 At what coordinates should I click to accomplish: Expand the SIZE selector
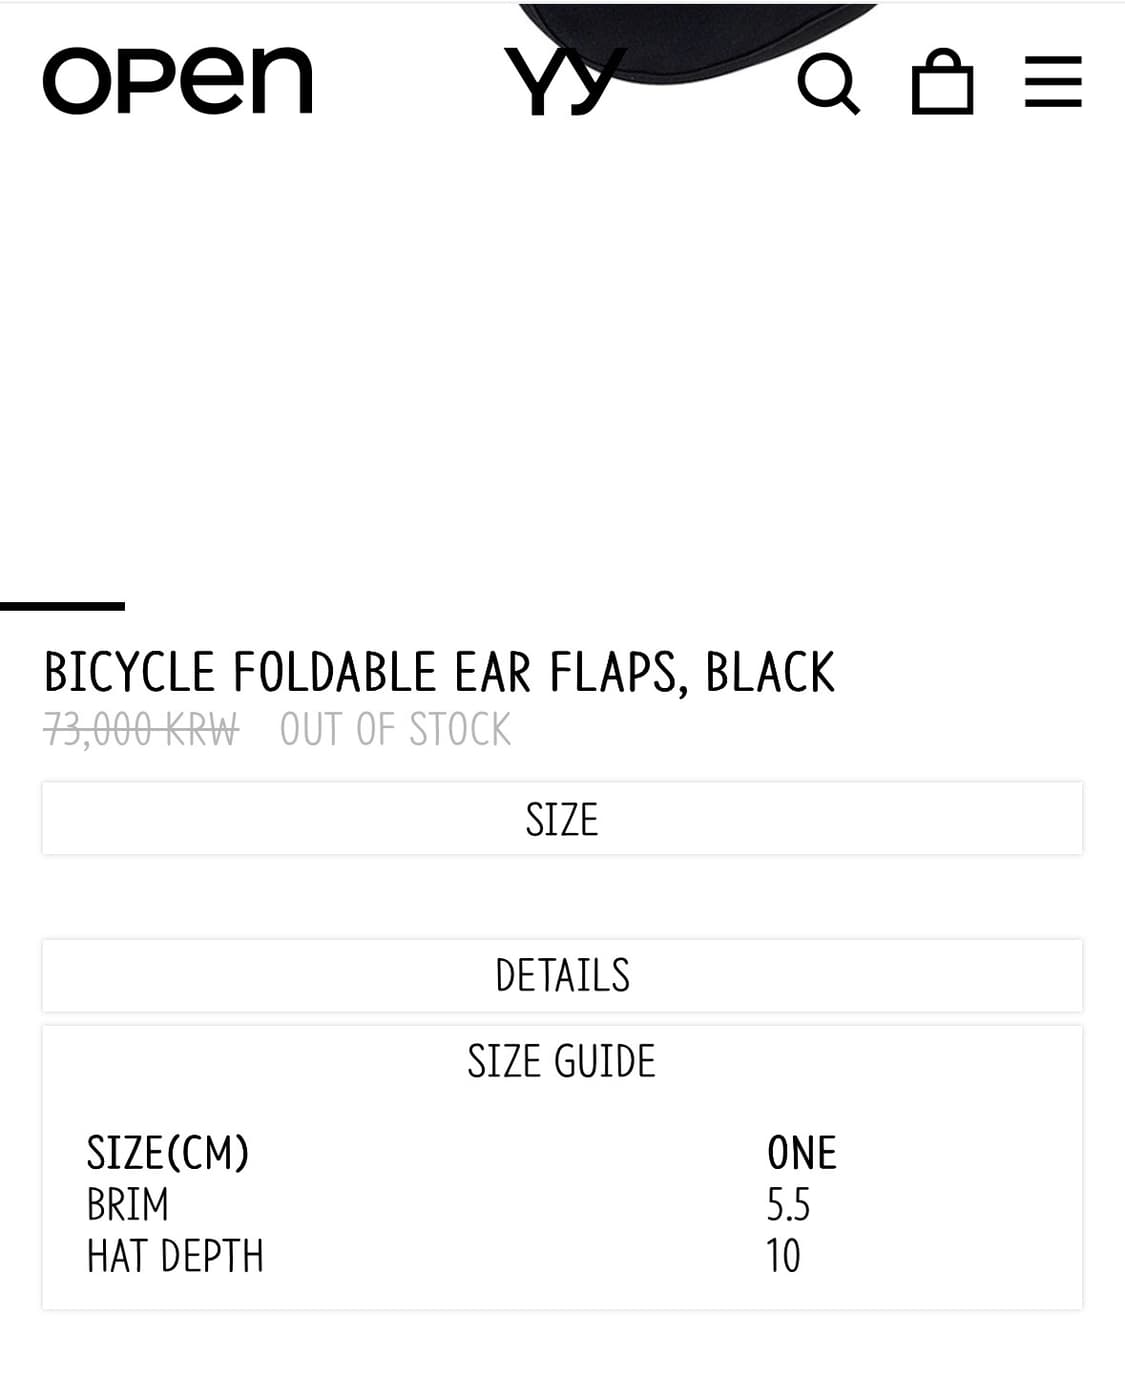[562, 819]
